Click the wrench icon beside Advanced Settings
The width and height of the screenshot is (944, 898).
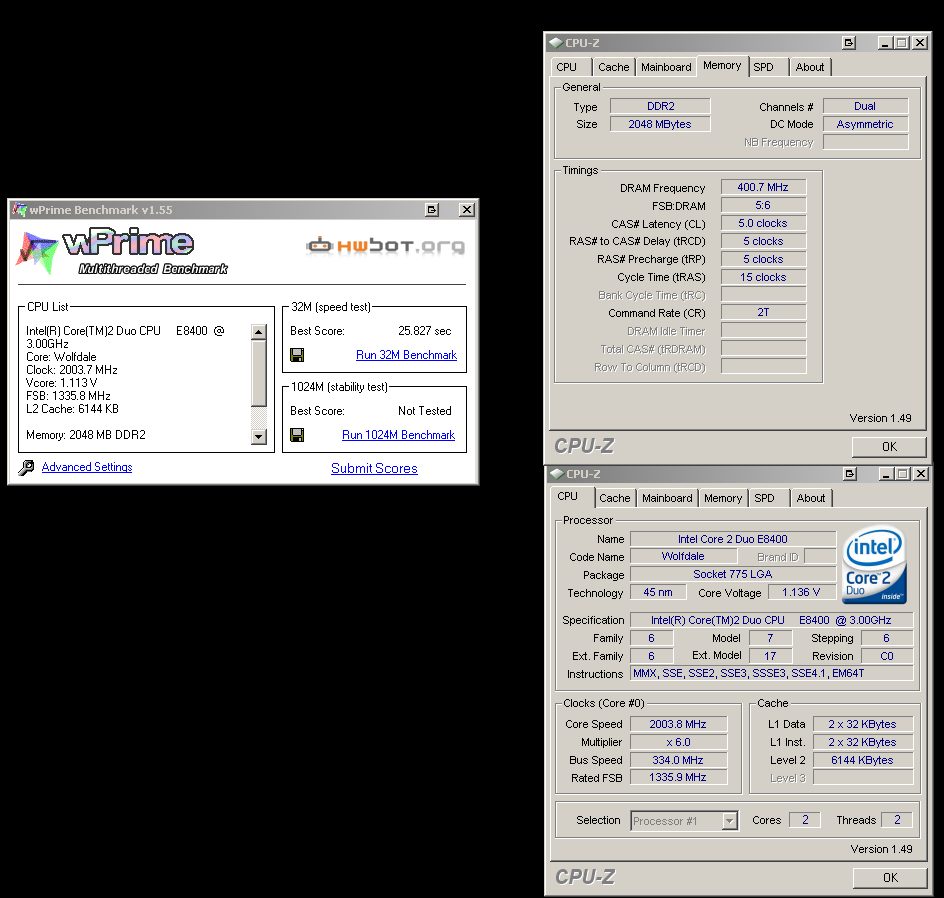click(26, 468)
